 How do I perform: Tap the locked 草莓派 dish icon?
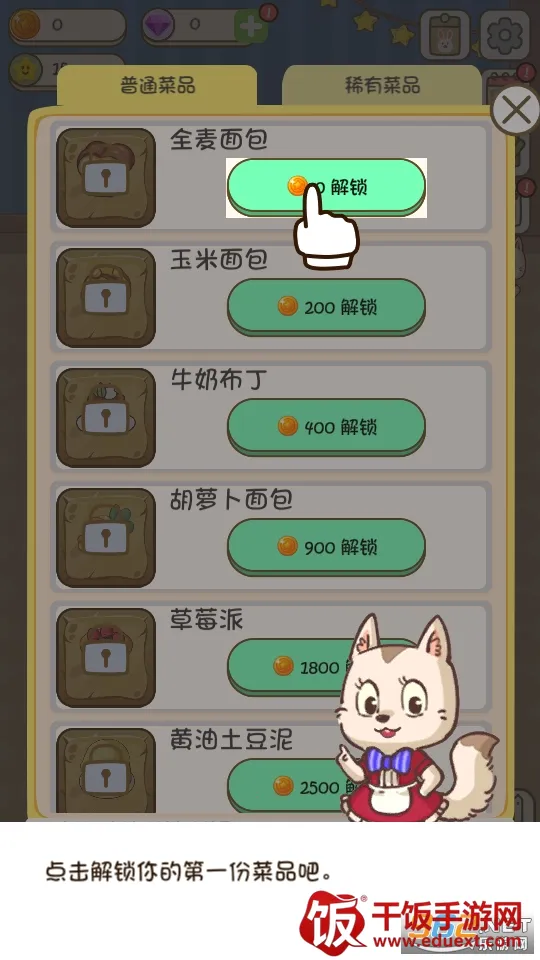(x=106, y=658)
